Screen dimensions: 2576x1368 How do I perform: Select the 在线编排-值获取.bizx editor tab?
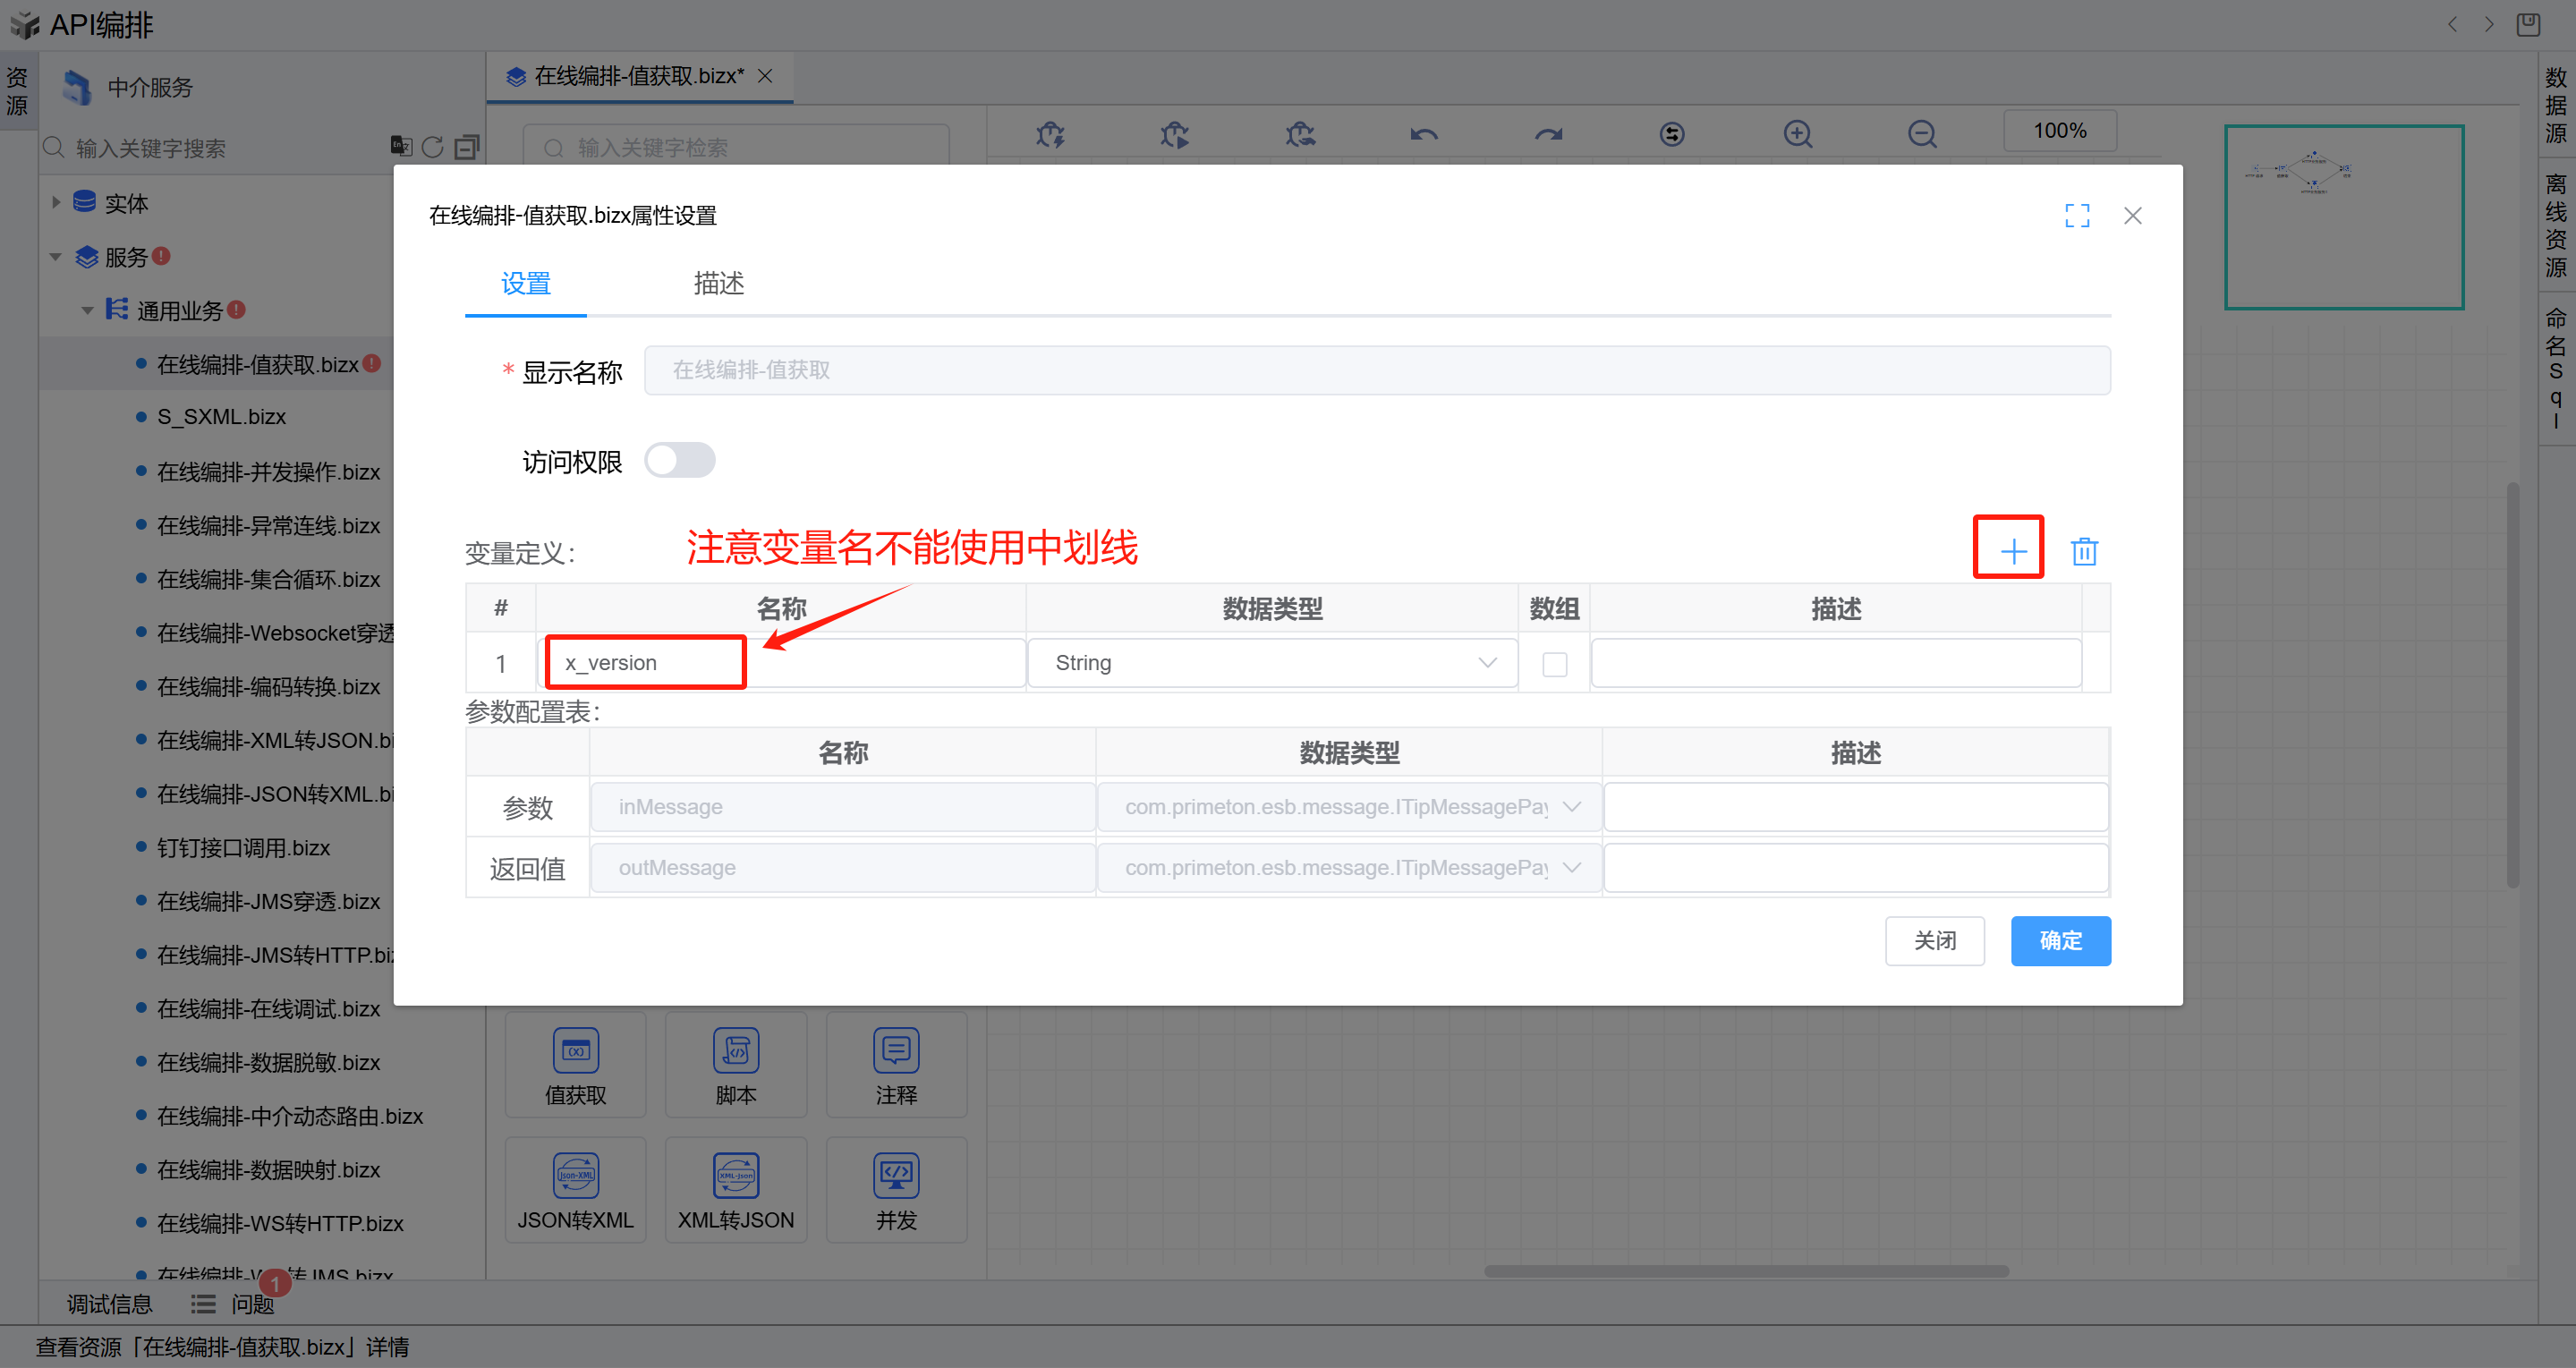click(638, 76)
